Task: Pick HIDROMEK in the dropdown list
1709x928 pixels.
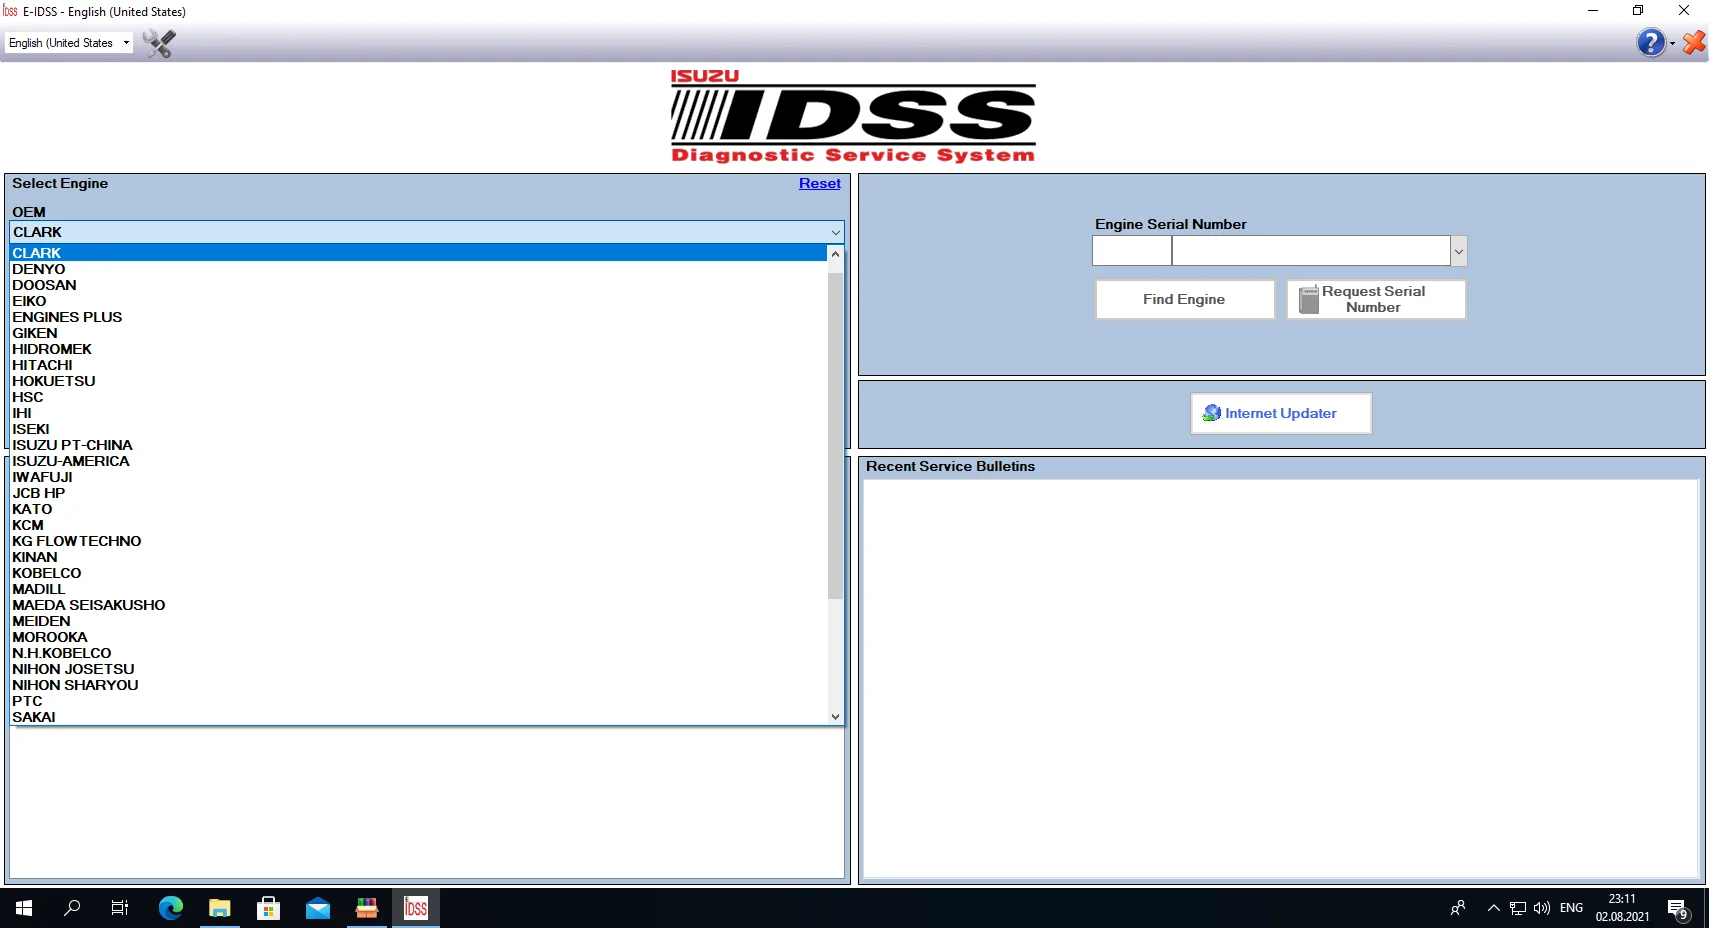Action: coord(419,349)
